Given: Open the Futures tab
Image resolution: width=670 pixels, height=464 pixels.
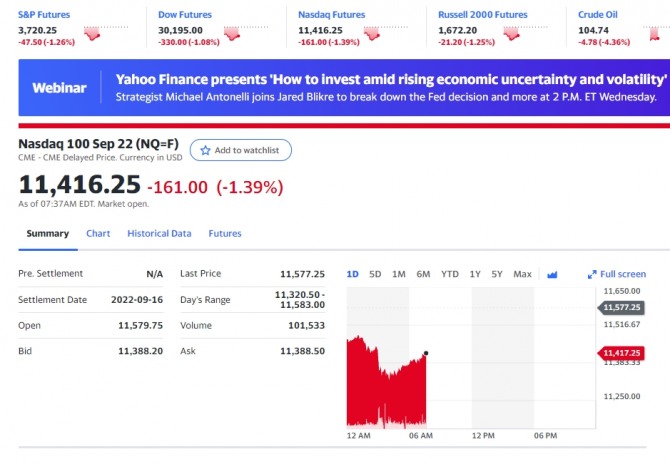Looking at the screenshot, I should 225,233.
